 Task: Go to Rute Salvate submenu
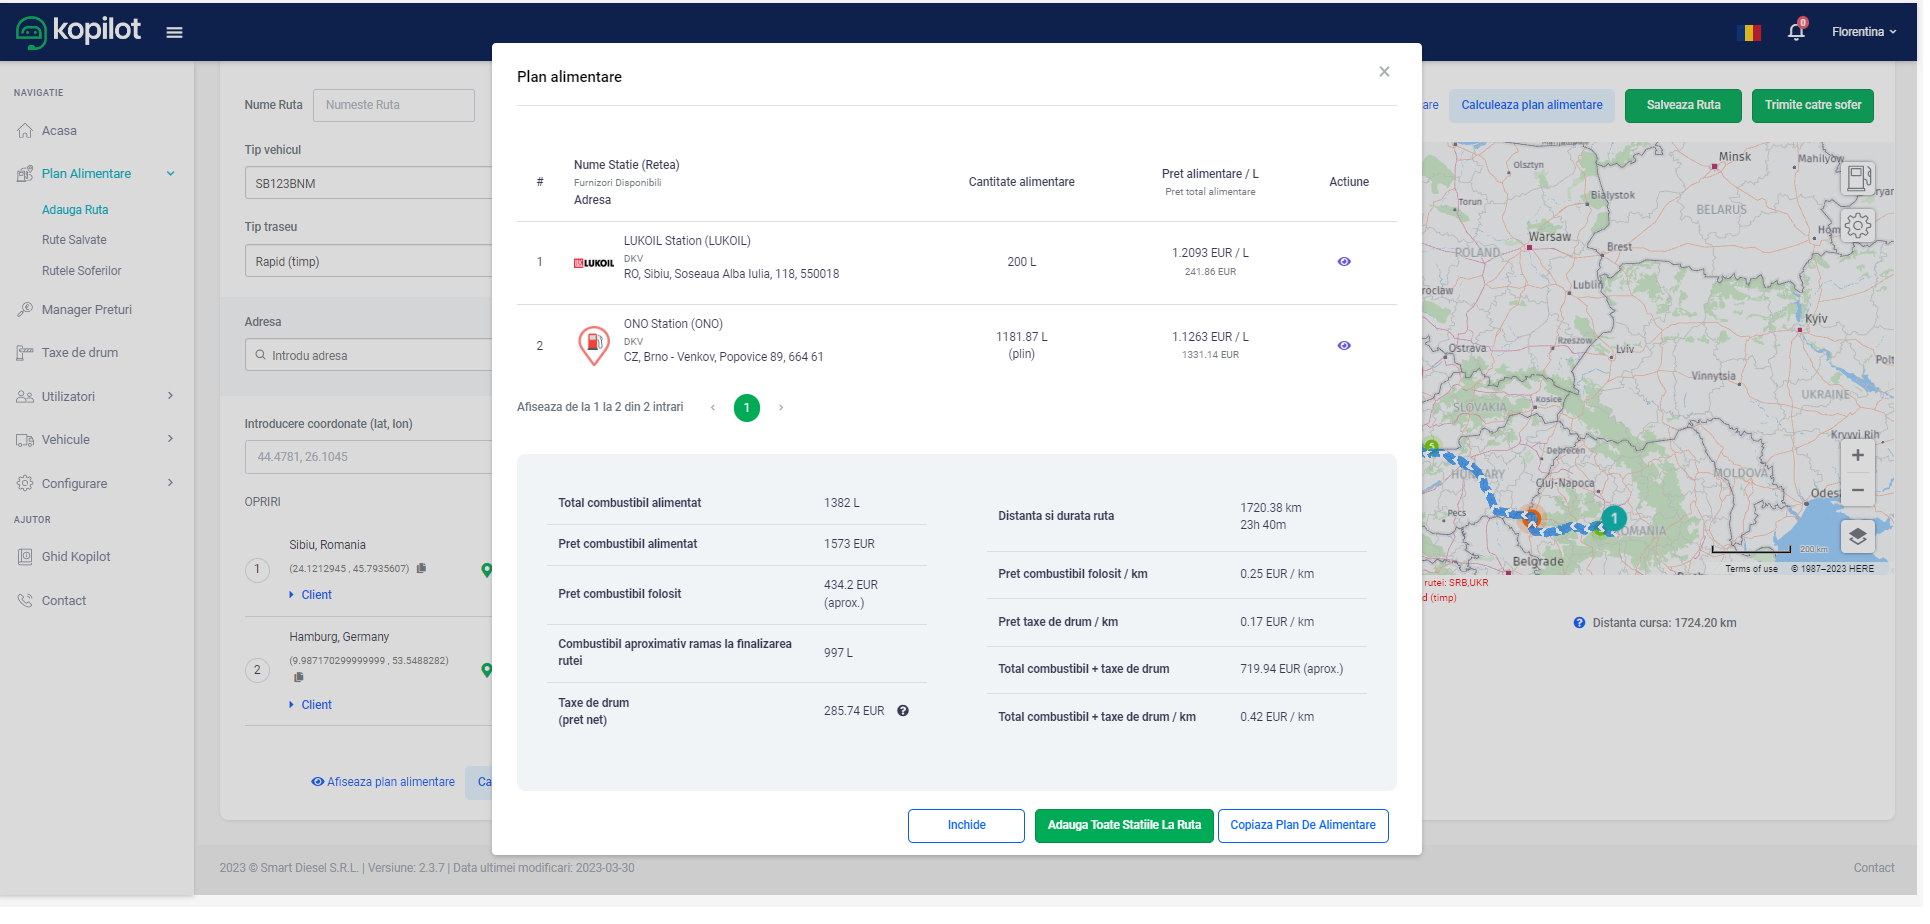(x=74, y=240)
